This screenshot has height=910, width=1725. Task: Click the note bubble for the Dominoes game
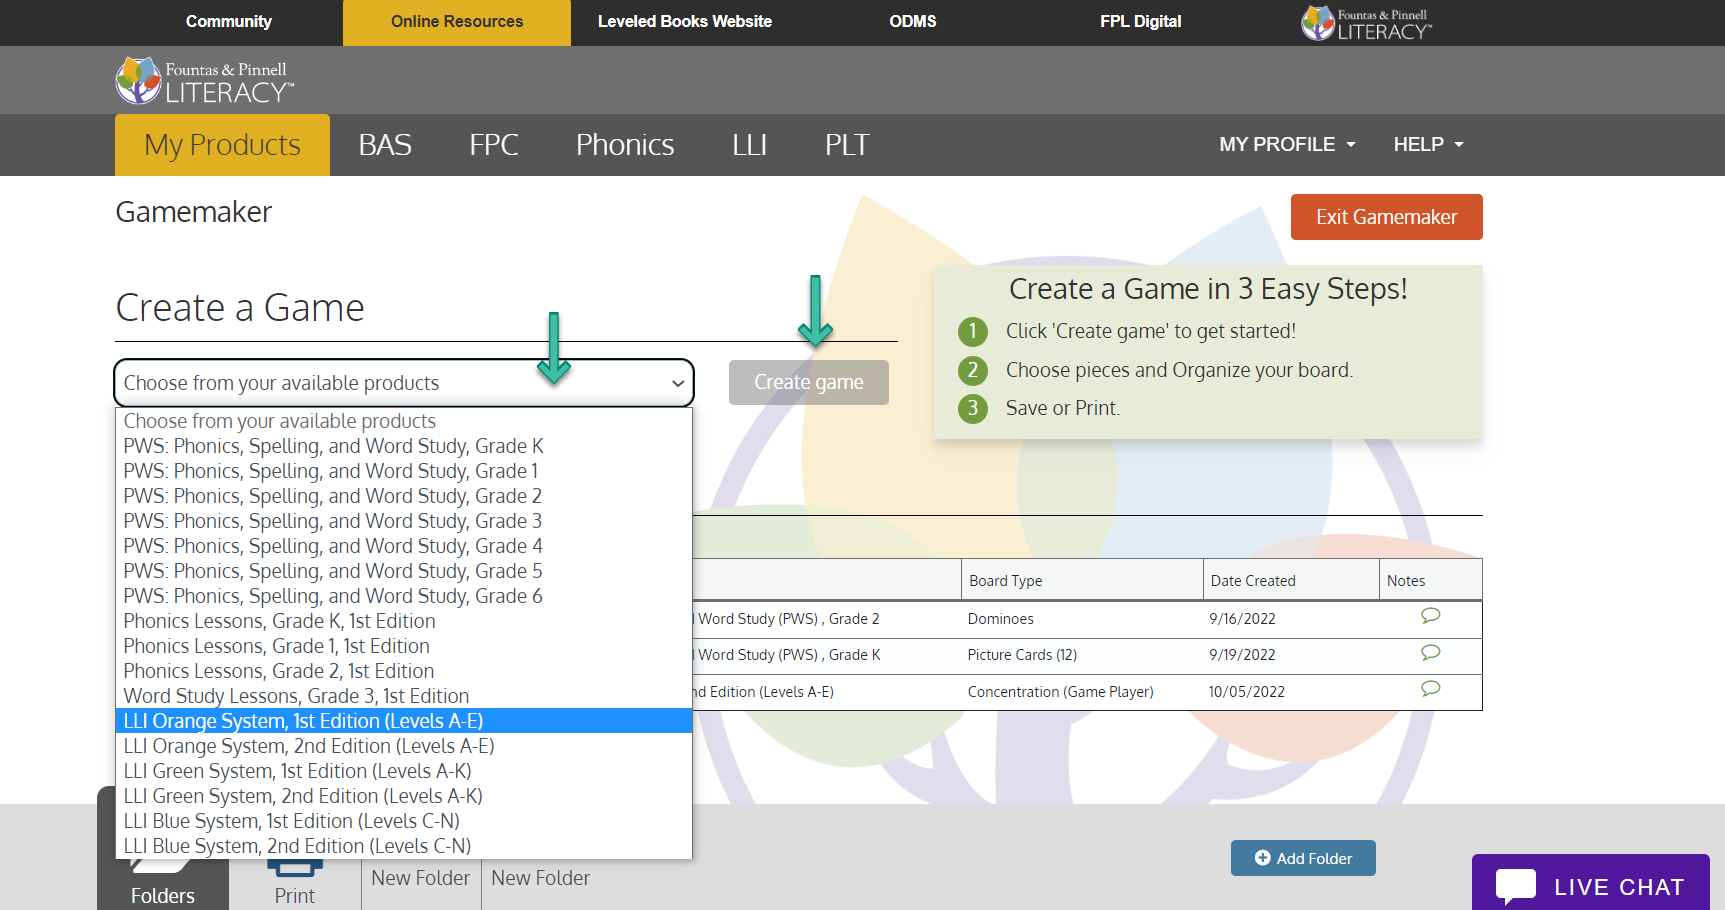coord(1430,616)
